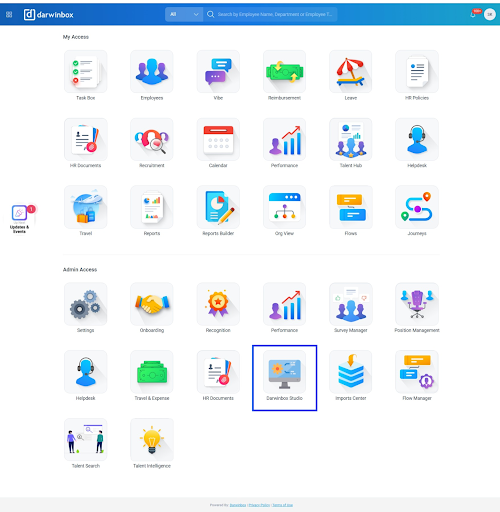Viewport: 500px width, 512px height.
Task: Open the Talent Hub icon
Action: (x=351, y=139)
